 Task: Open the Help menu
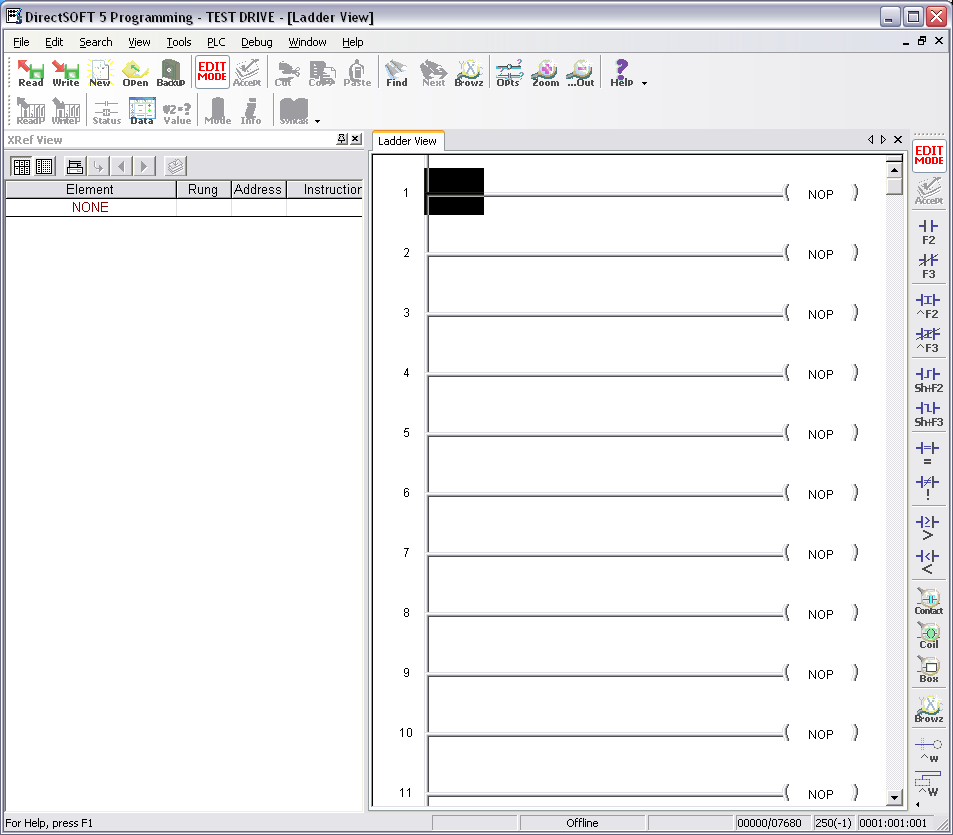tap(353, 42)
